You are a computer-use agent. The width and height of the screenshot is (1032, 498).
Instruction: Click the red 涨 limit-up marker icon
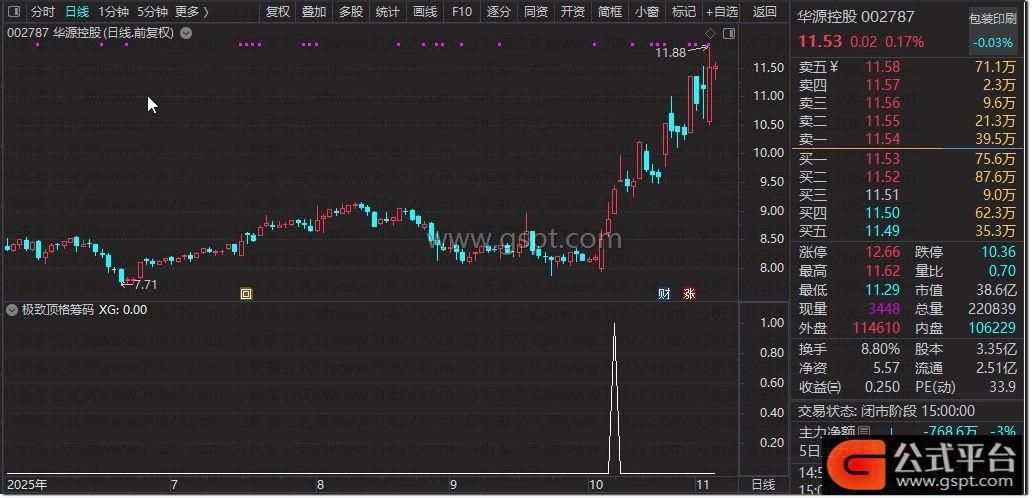tap(689, 293)
